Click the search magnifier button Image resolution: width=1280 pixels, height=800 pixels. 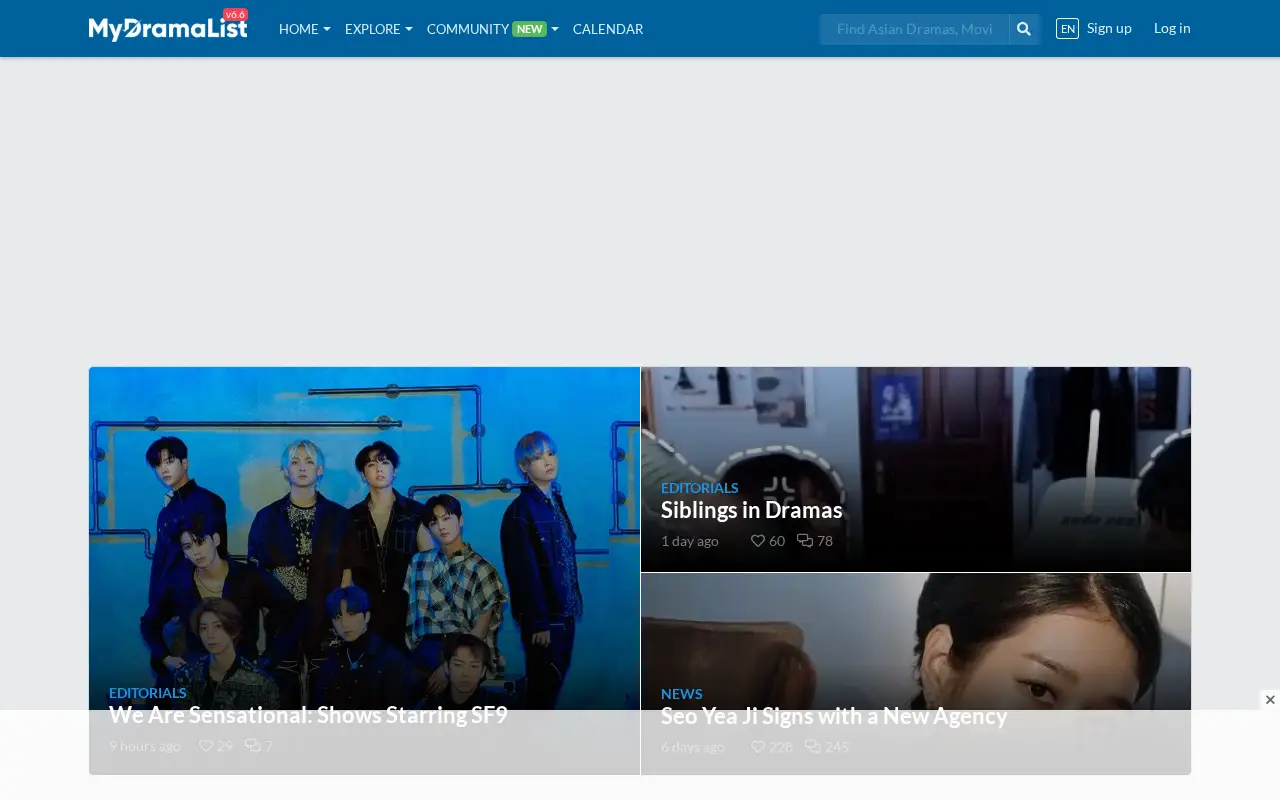point(1024,29)
